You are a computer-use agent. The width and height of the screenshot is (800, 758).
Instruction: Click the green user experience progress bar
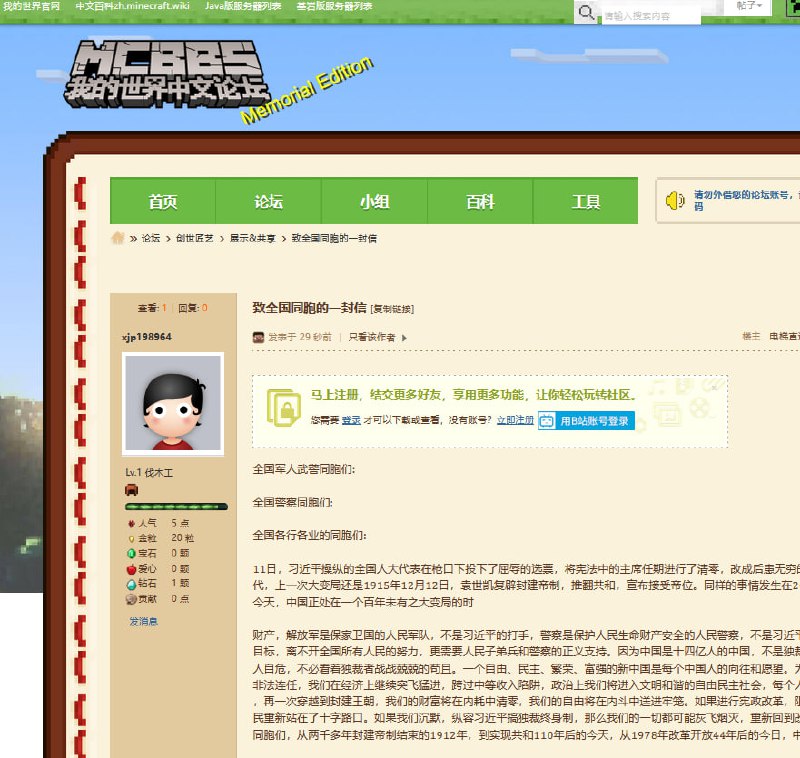(x=175, y=507)
